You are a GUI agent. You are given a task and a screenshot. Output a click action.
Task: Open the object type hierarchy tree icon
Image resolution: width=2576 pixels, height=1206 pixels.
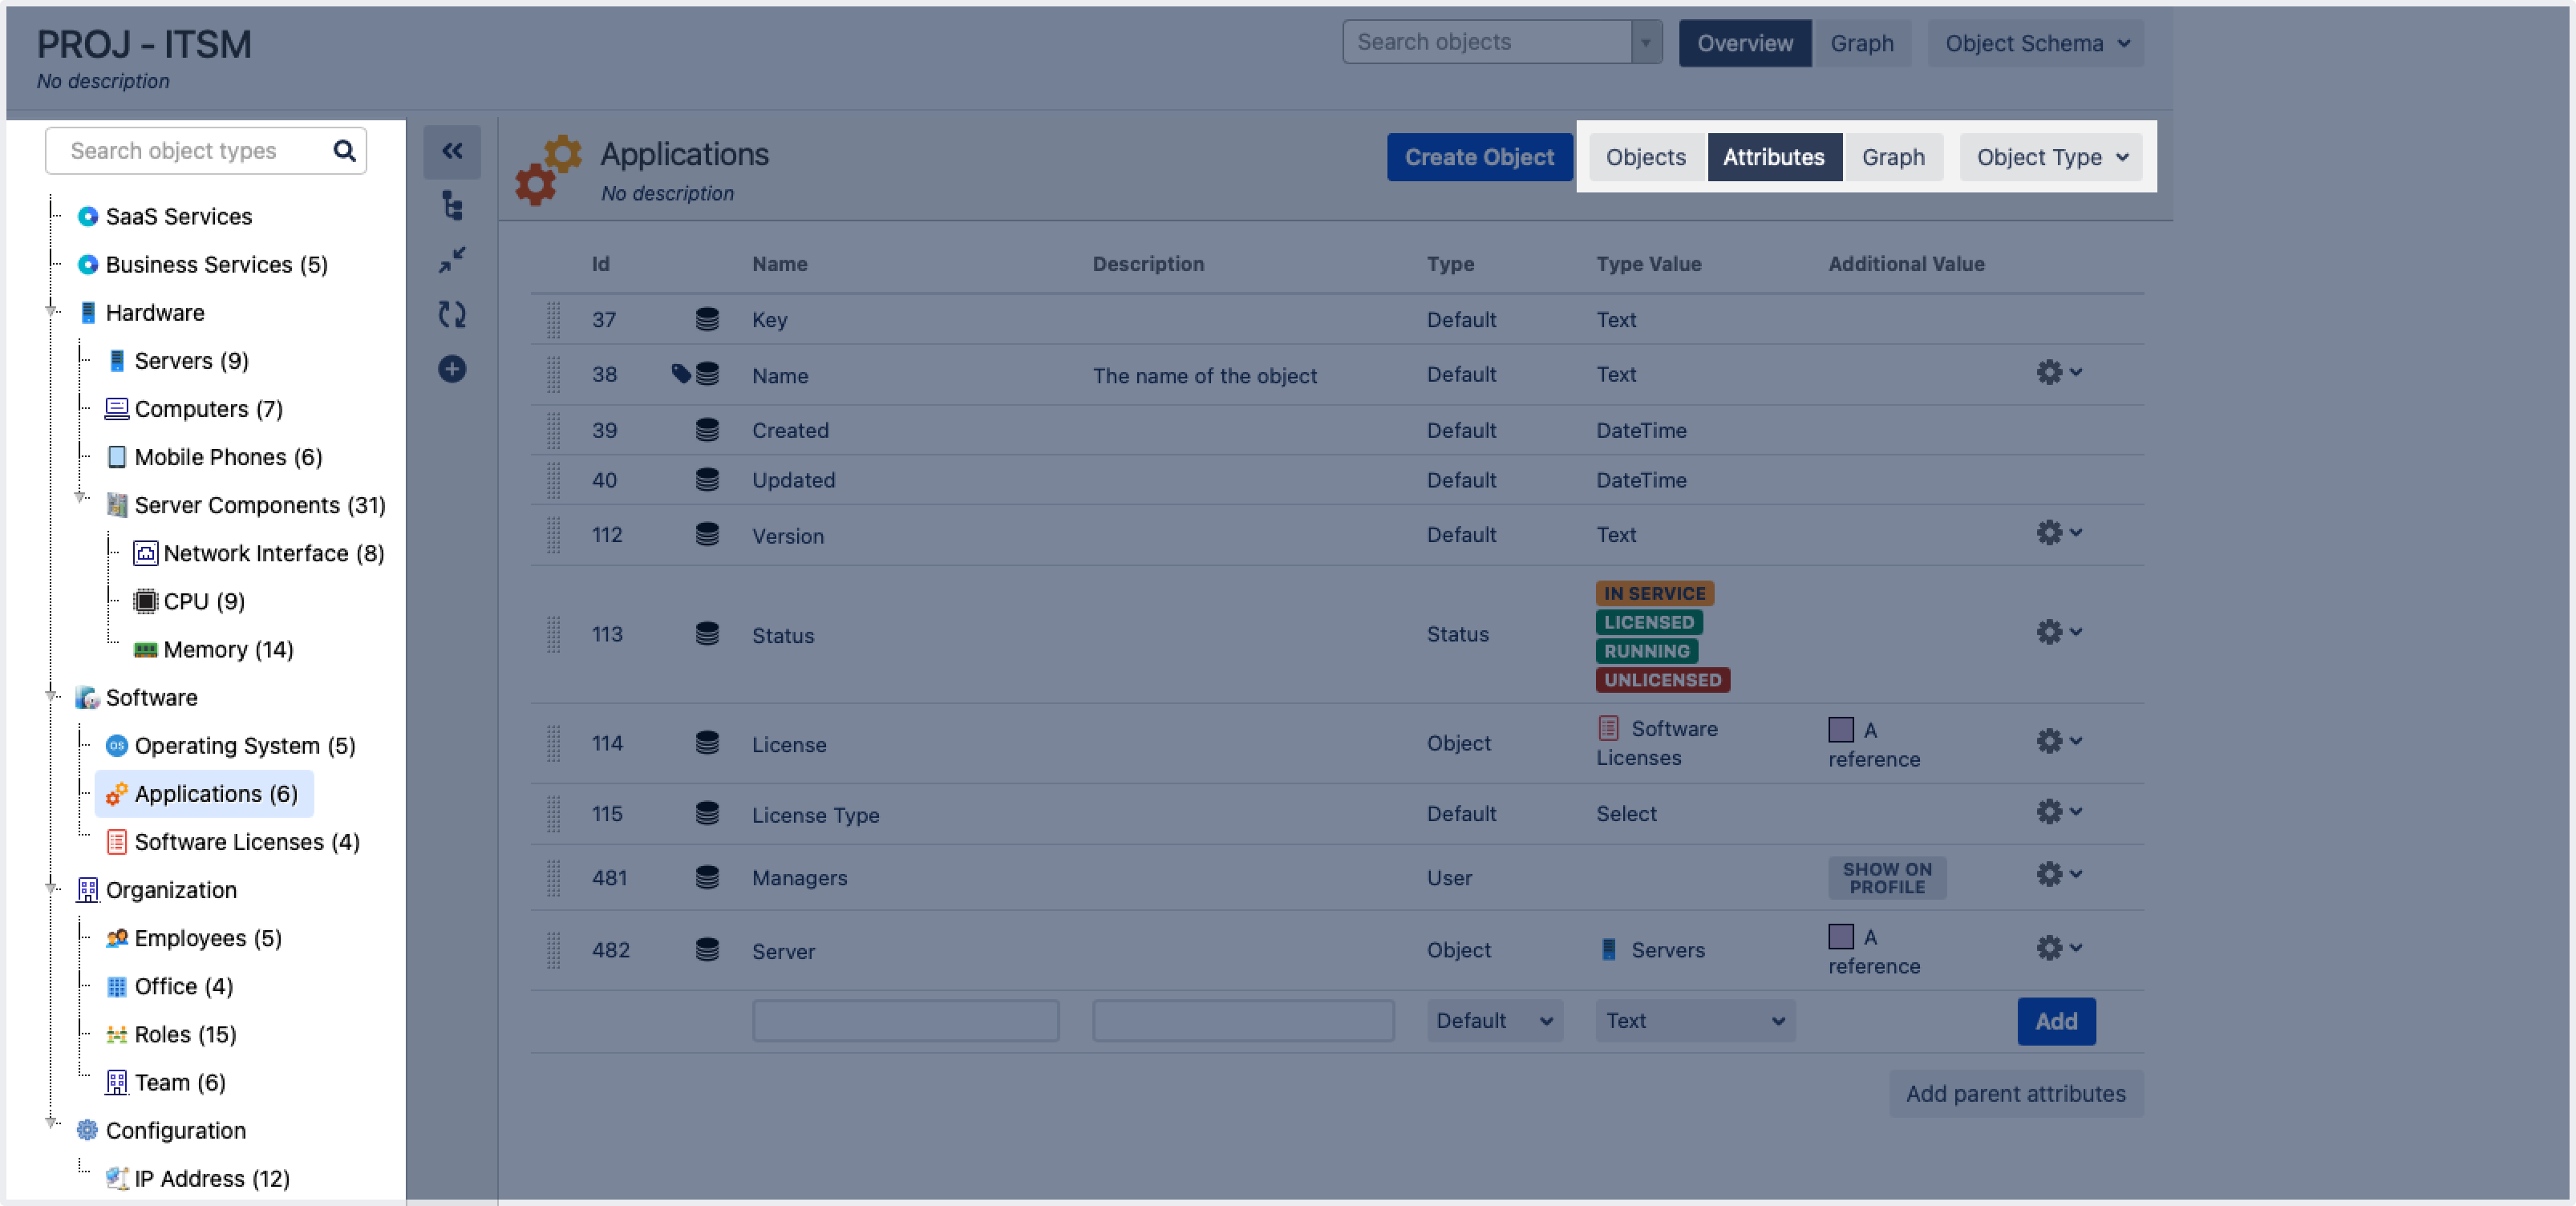click(452, 206)
